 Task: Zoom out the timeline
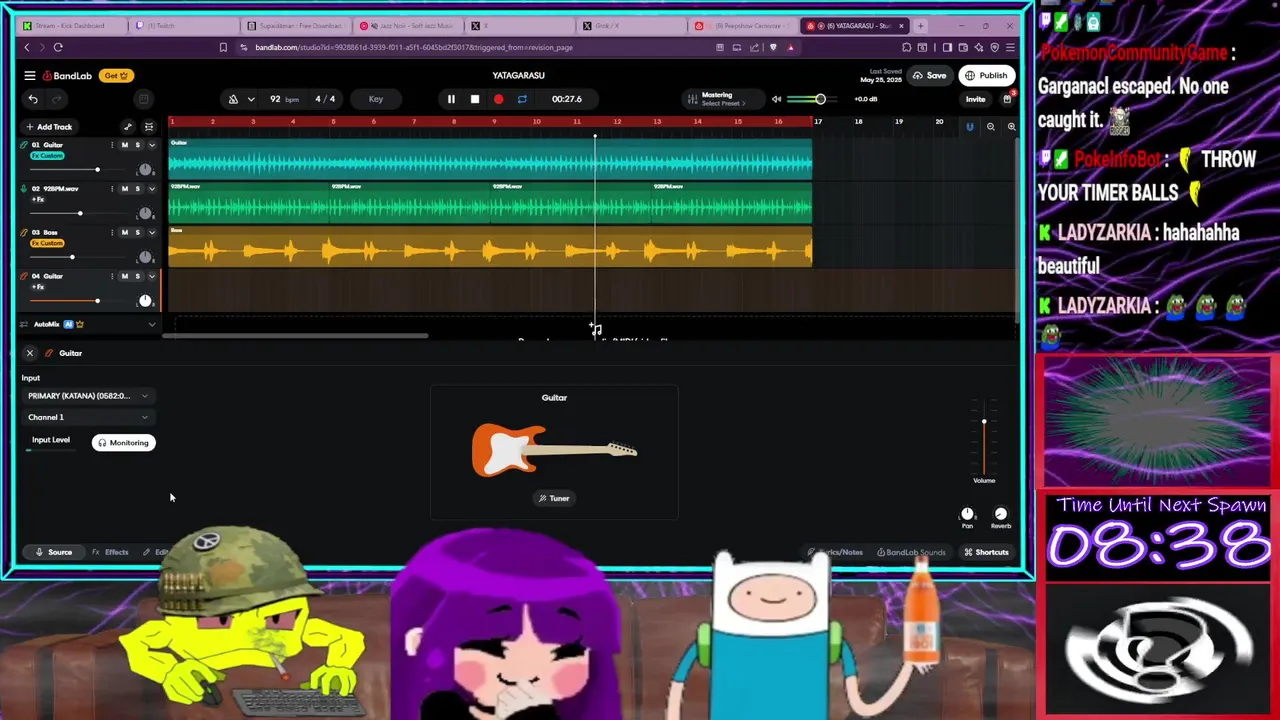coord(990,127)
